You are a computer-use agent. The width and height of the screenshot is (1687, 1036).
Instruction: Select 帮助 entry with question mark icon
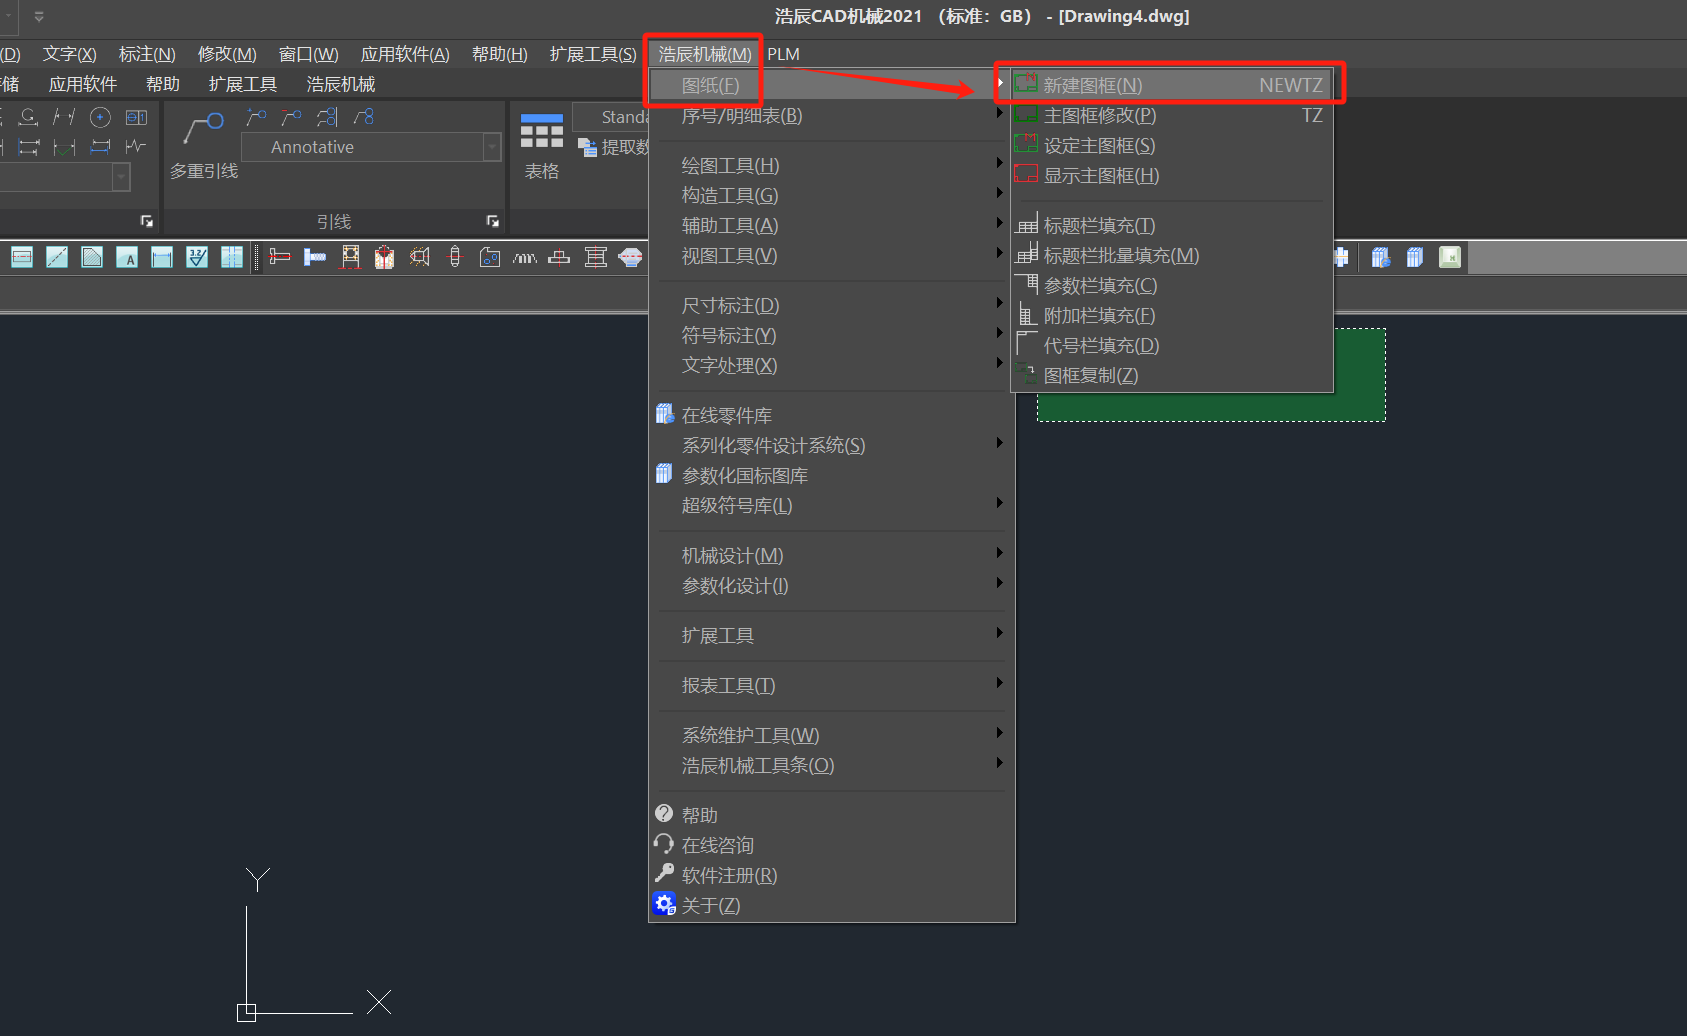click(831, 816)
